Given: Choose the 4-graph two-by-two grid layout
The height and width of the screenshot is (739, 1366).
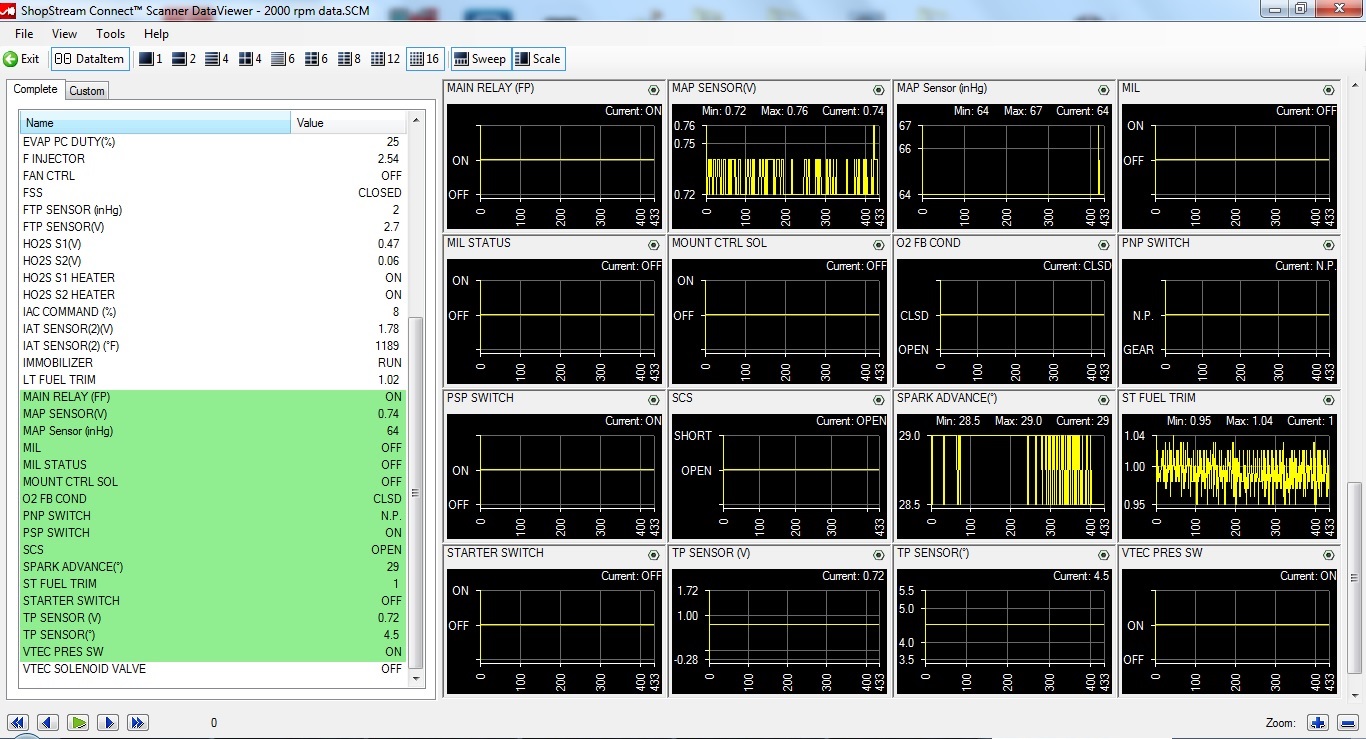Looking at the screenshot, I should 251,59.
